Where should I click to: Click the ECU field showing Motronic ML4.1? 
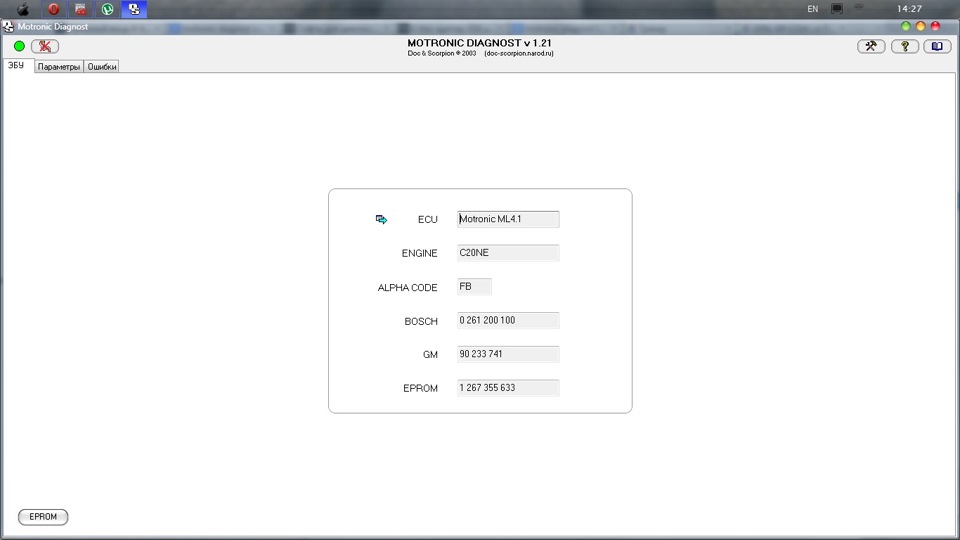508,219
